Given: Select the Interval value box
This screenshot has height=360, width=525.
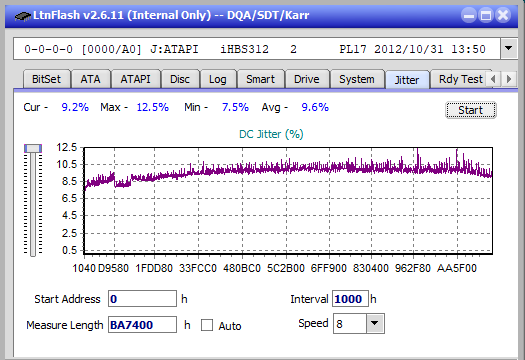Looking at the screenshot, I should (x=350, y=299).
